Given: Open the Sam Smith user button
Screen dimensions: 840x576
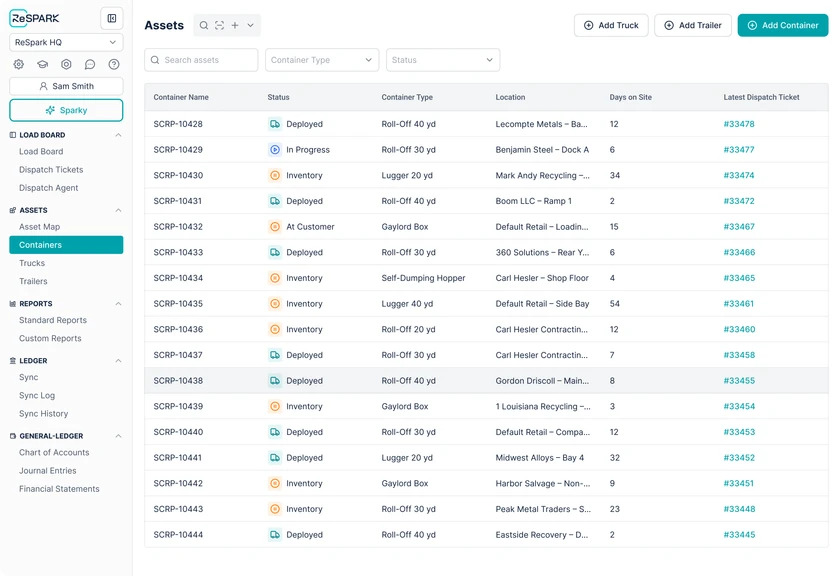Looking at the screenshot, I should (66, 86).
